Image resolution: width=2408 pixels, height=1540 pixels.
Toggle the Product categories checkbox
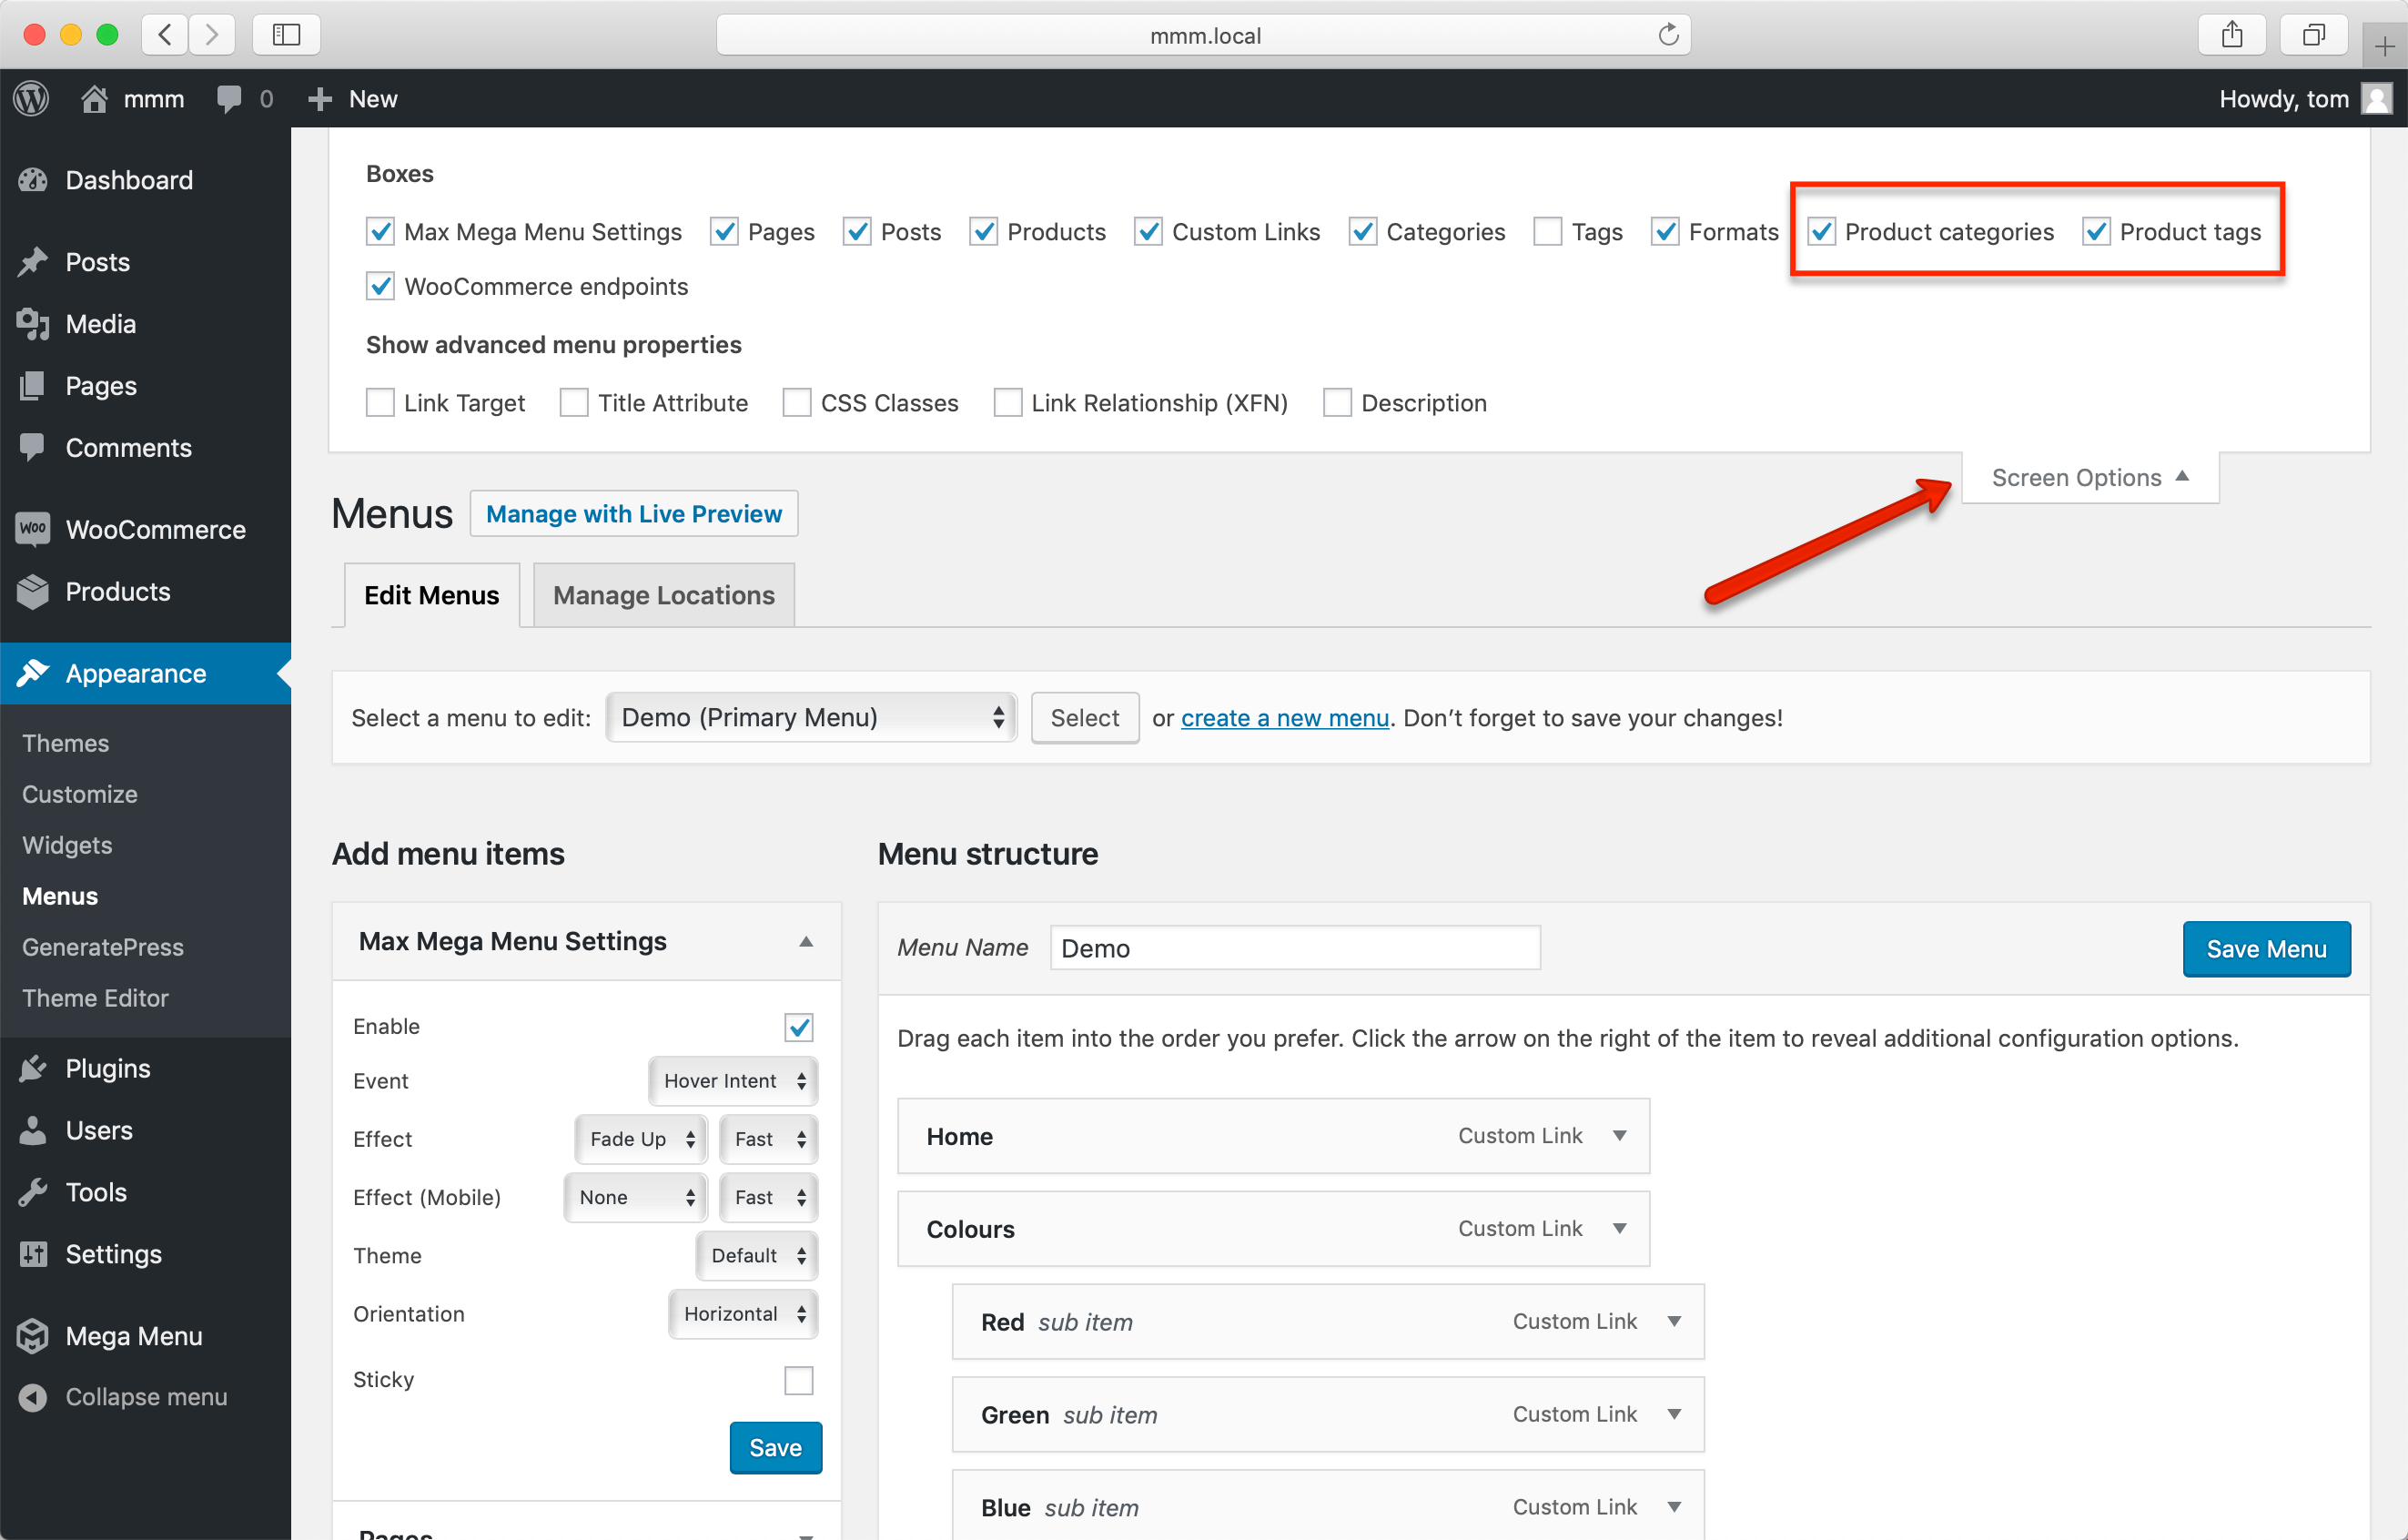coord(1822,230)
